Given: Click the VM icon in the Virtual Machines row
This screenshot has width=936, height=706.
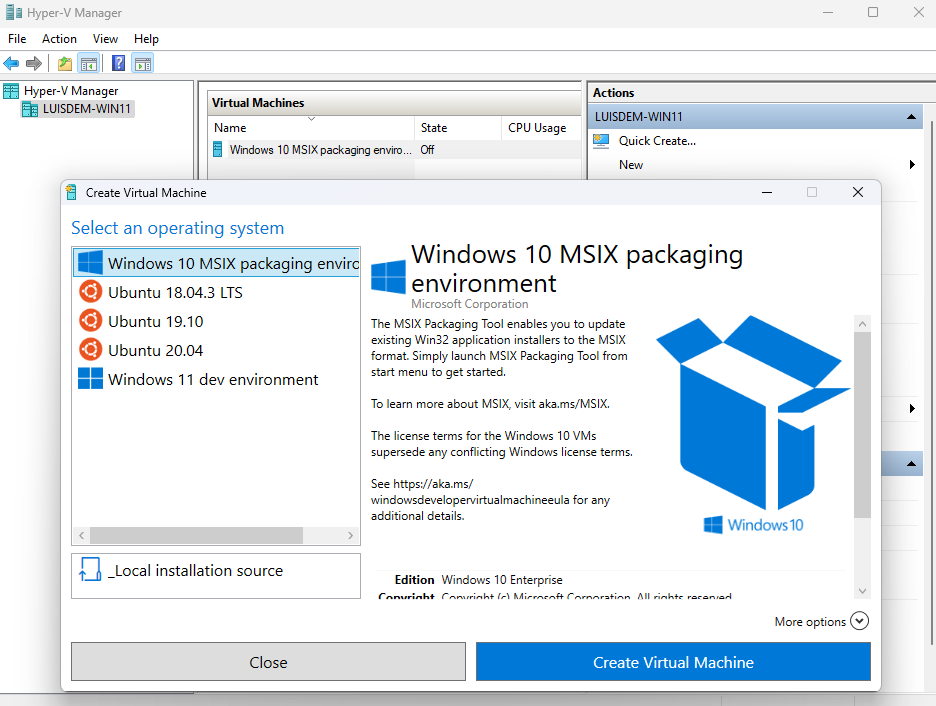Looking at the screenshot, I should (x=218, y=149).
